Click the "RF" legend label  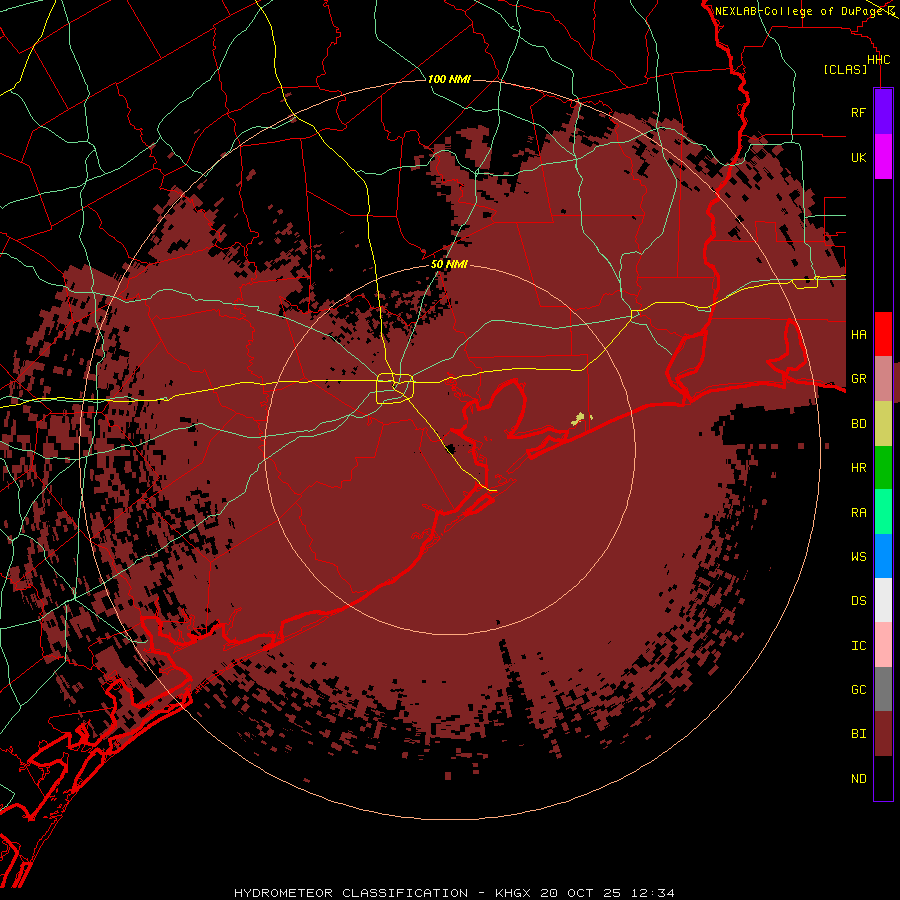pos(858,112)
